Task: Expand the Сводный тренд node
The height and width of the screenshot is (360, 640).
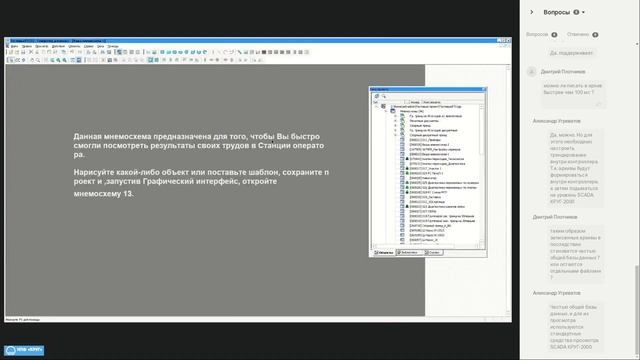Action: (x=395, y=126)
